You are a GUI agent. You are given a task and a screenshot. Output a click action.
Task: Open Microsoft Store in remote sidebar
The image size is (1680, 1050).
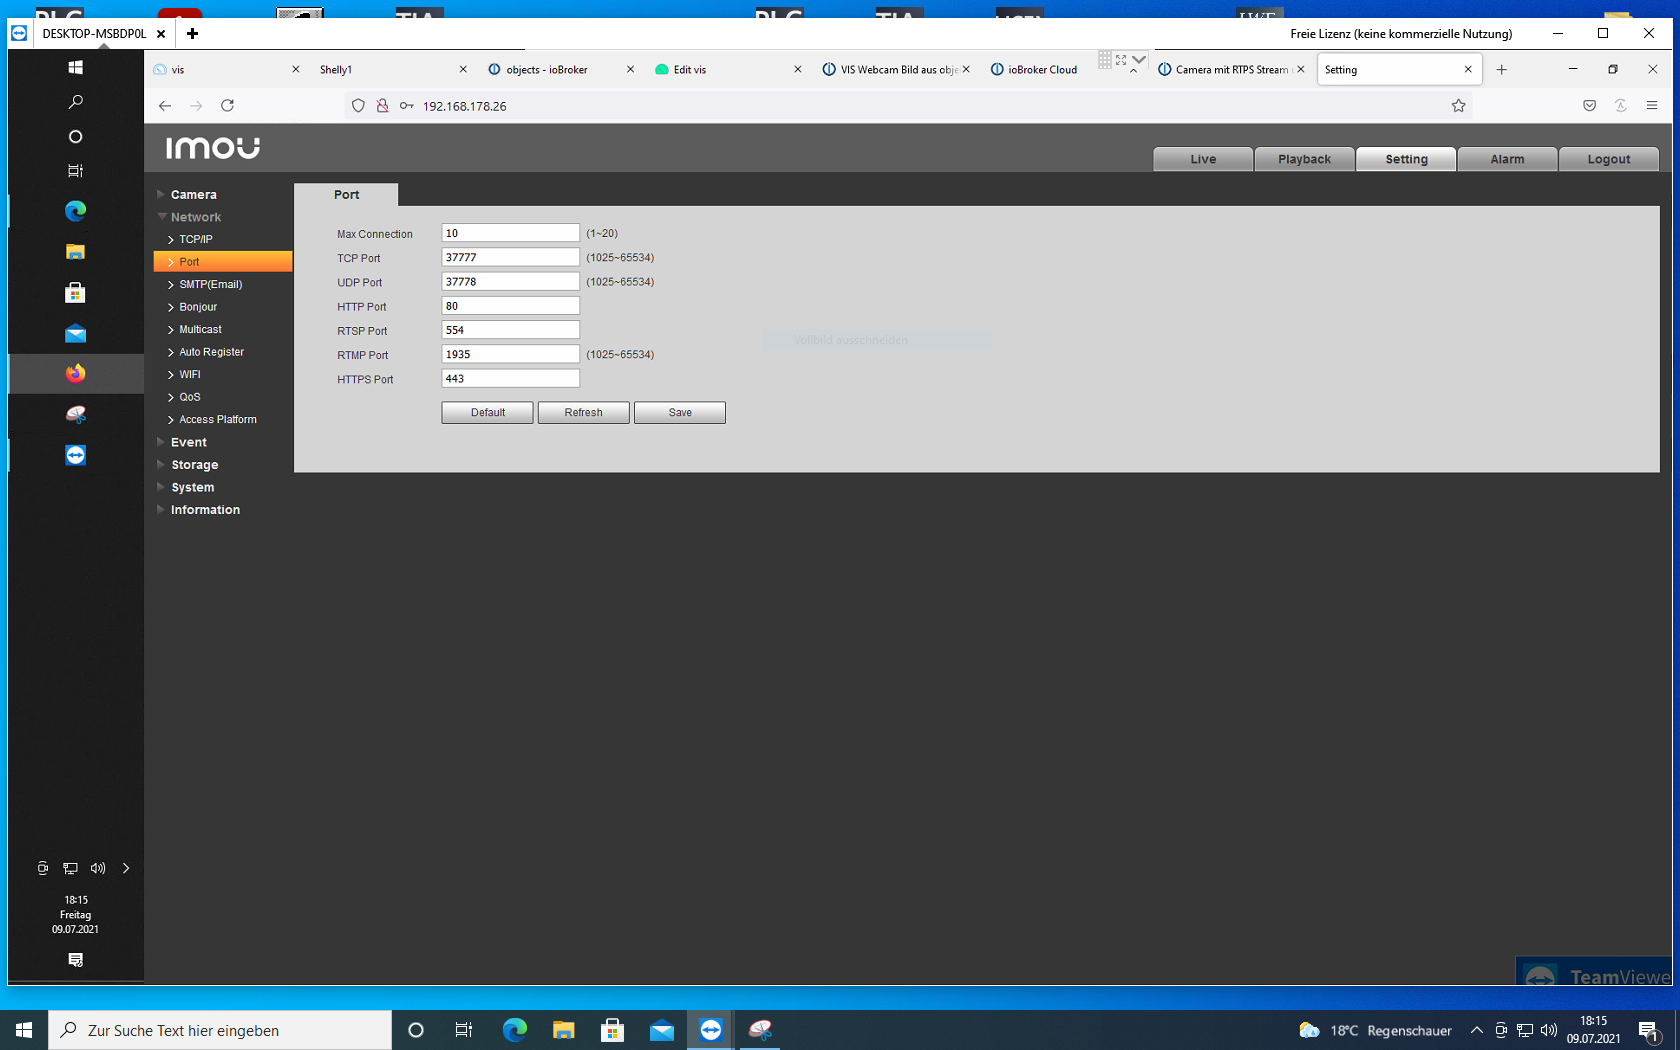pyautogui.click(x=75, y=293)
